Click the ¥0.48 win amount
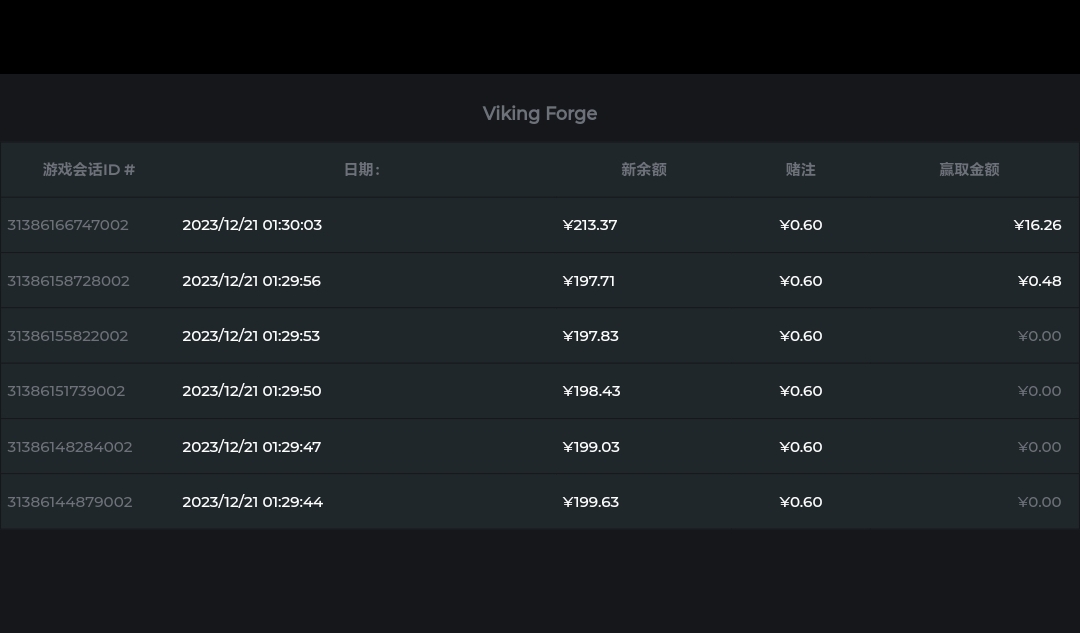This screenshot has width=1080, height=633. click(1039, 281)
